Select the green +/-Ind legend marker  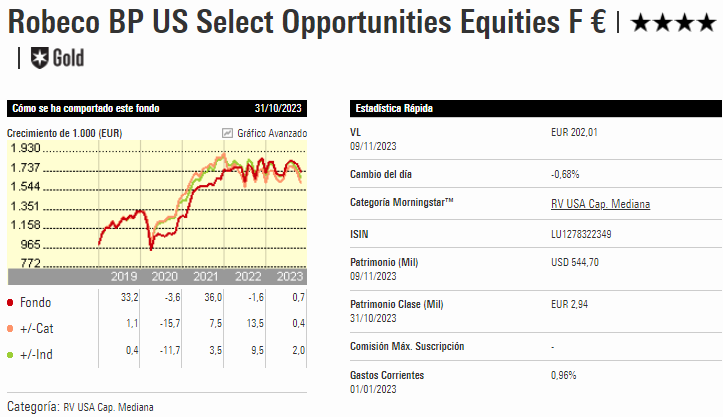click(11, 354)
